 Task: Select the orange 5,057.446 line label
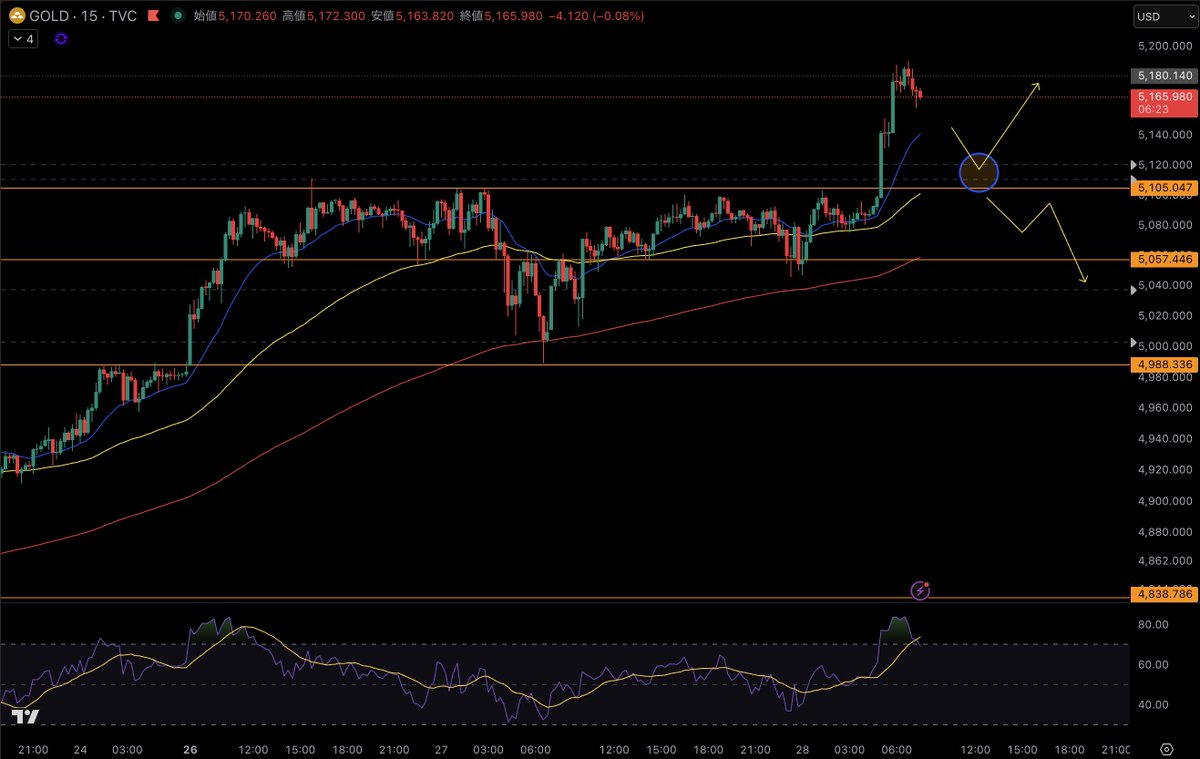point(1164,259)
